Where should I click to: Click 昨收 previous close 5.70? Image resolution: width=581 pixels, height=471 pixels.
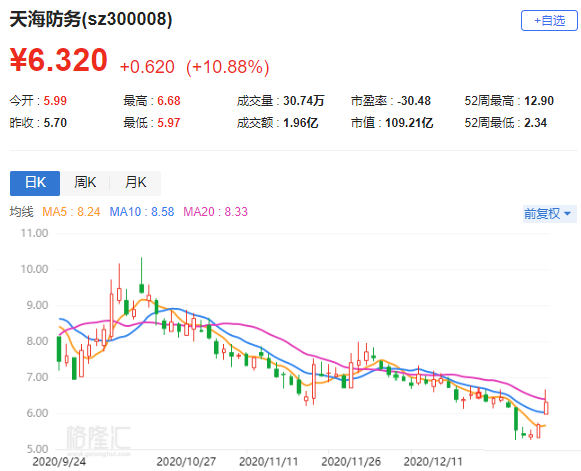tap(55, 123)
